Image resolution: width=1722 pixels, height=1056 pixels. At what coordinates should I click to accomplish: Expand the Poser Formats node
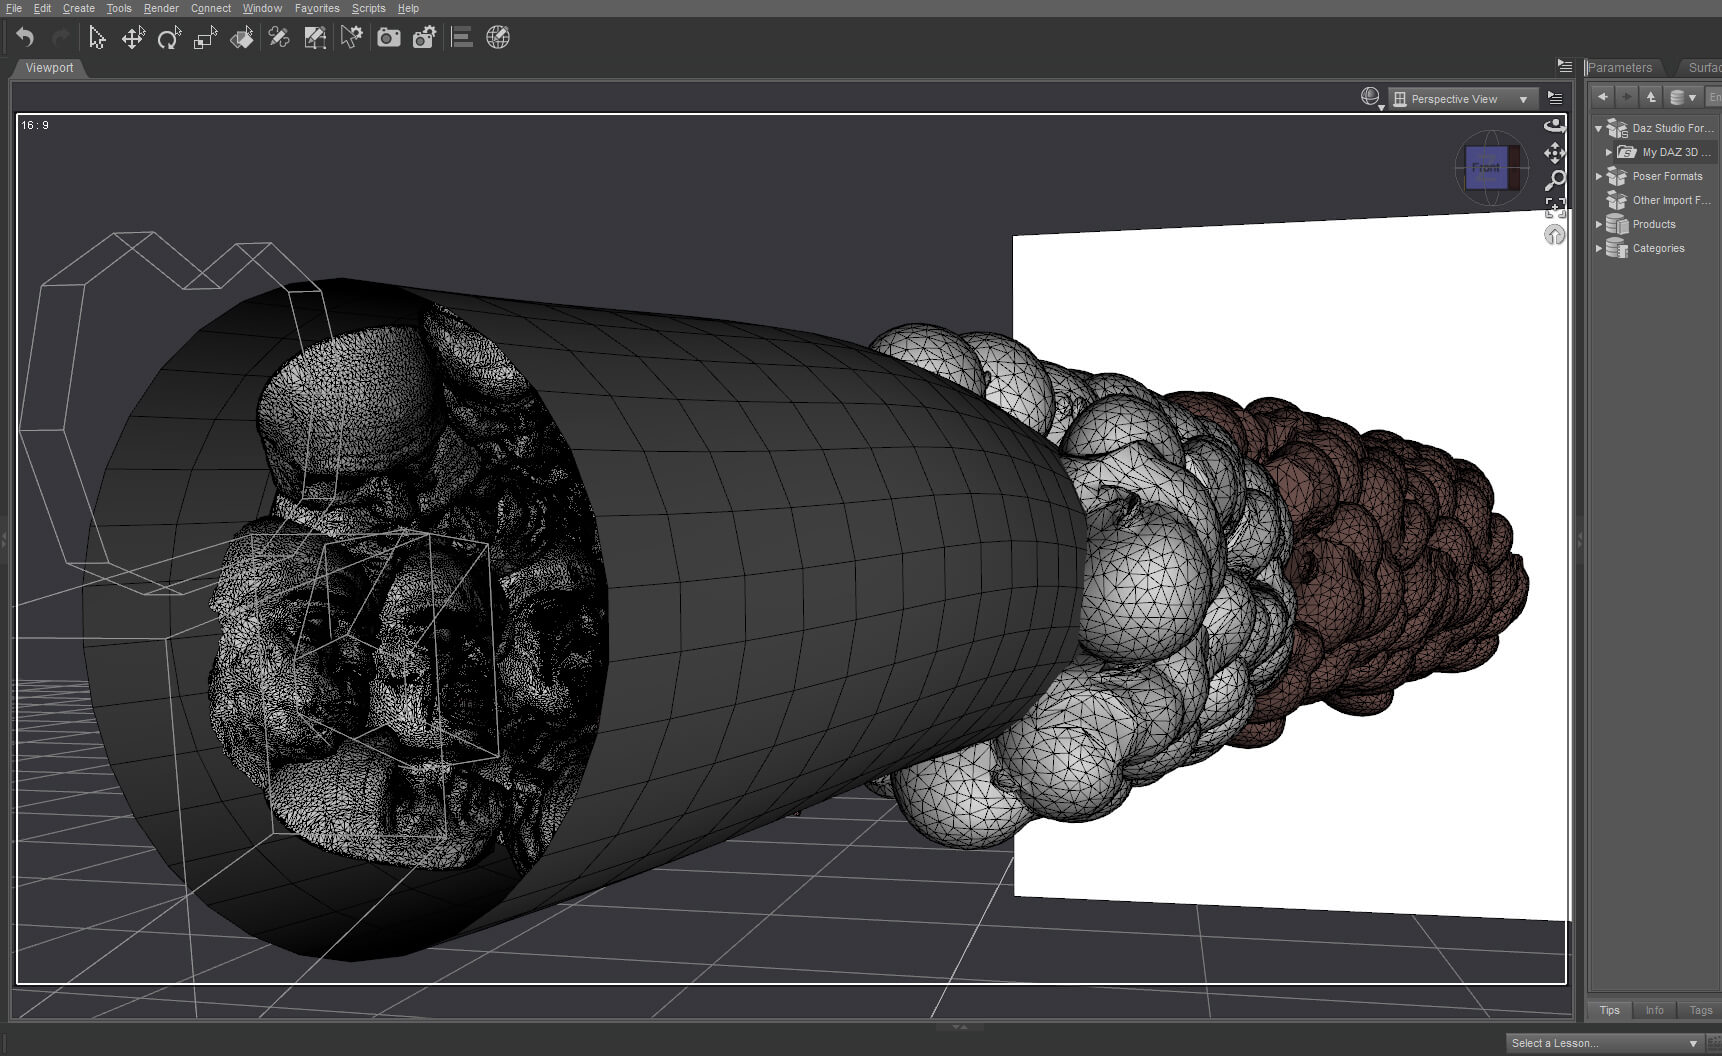click(1598, 176)
